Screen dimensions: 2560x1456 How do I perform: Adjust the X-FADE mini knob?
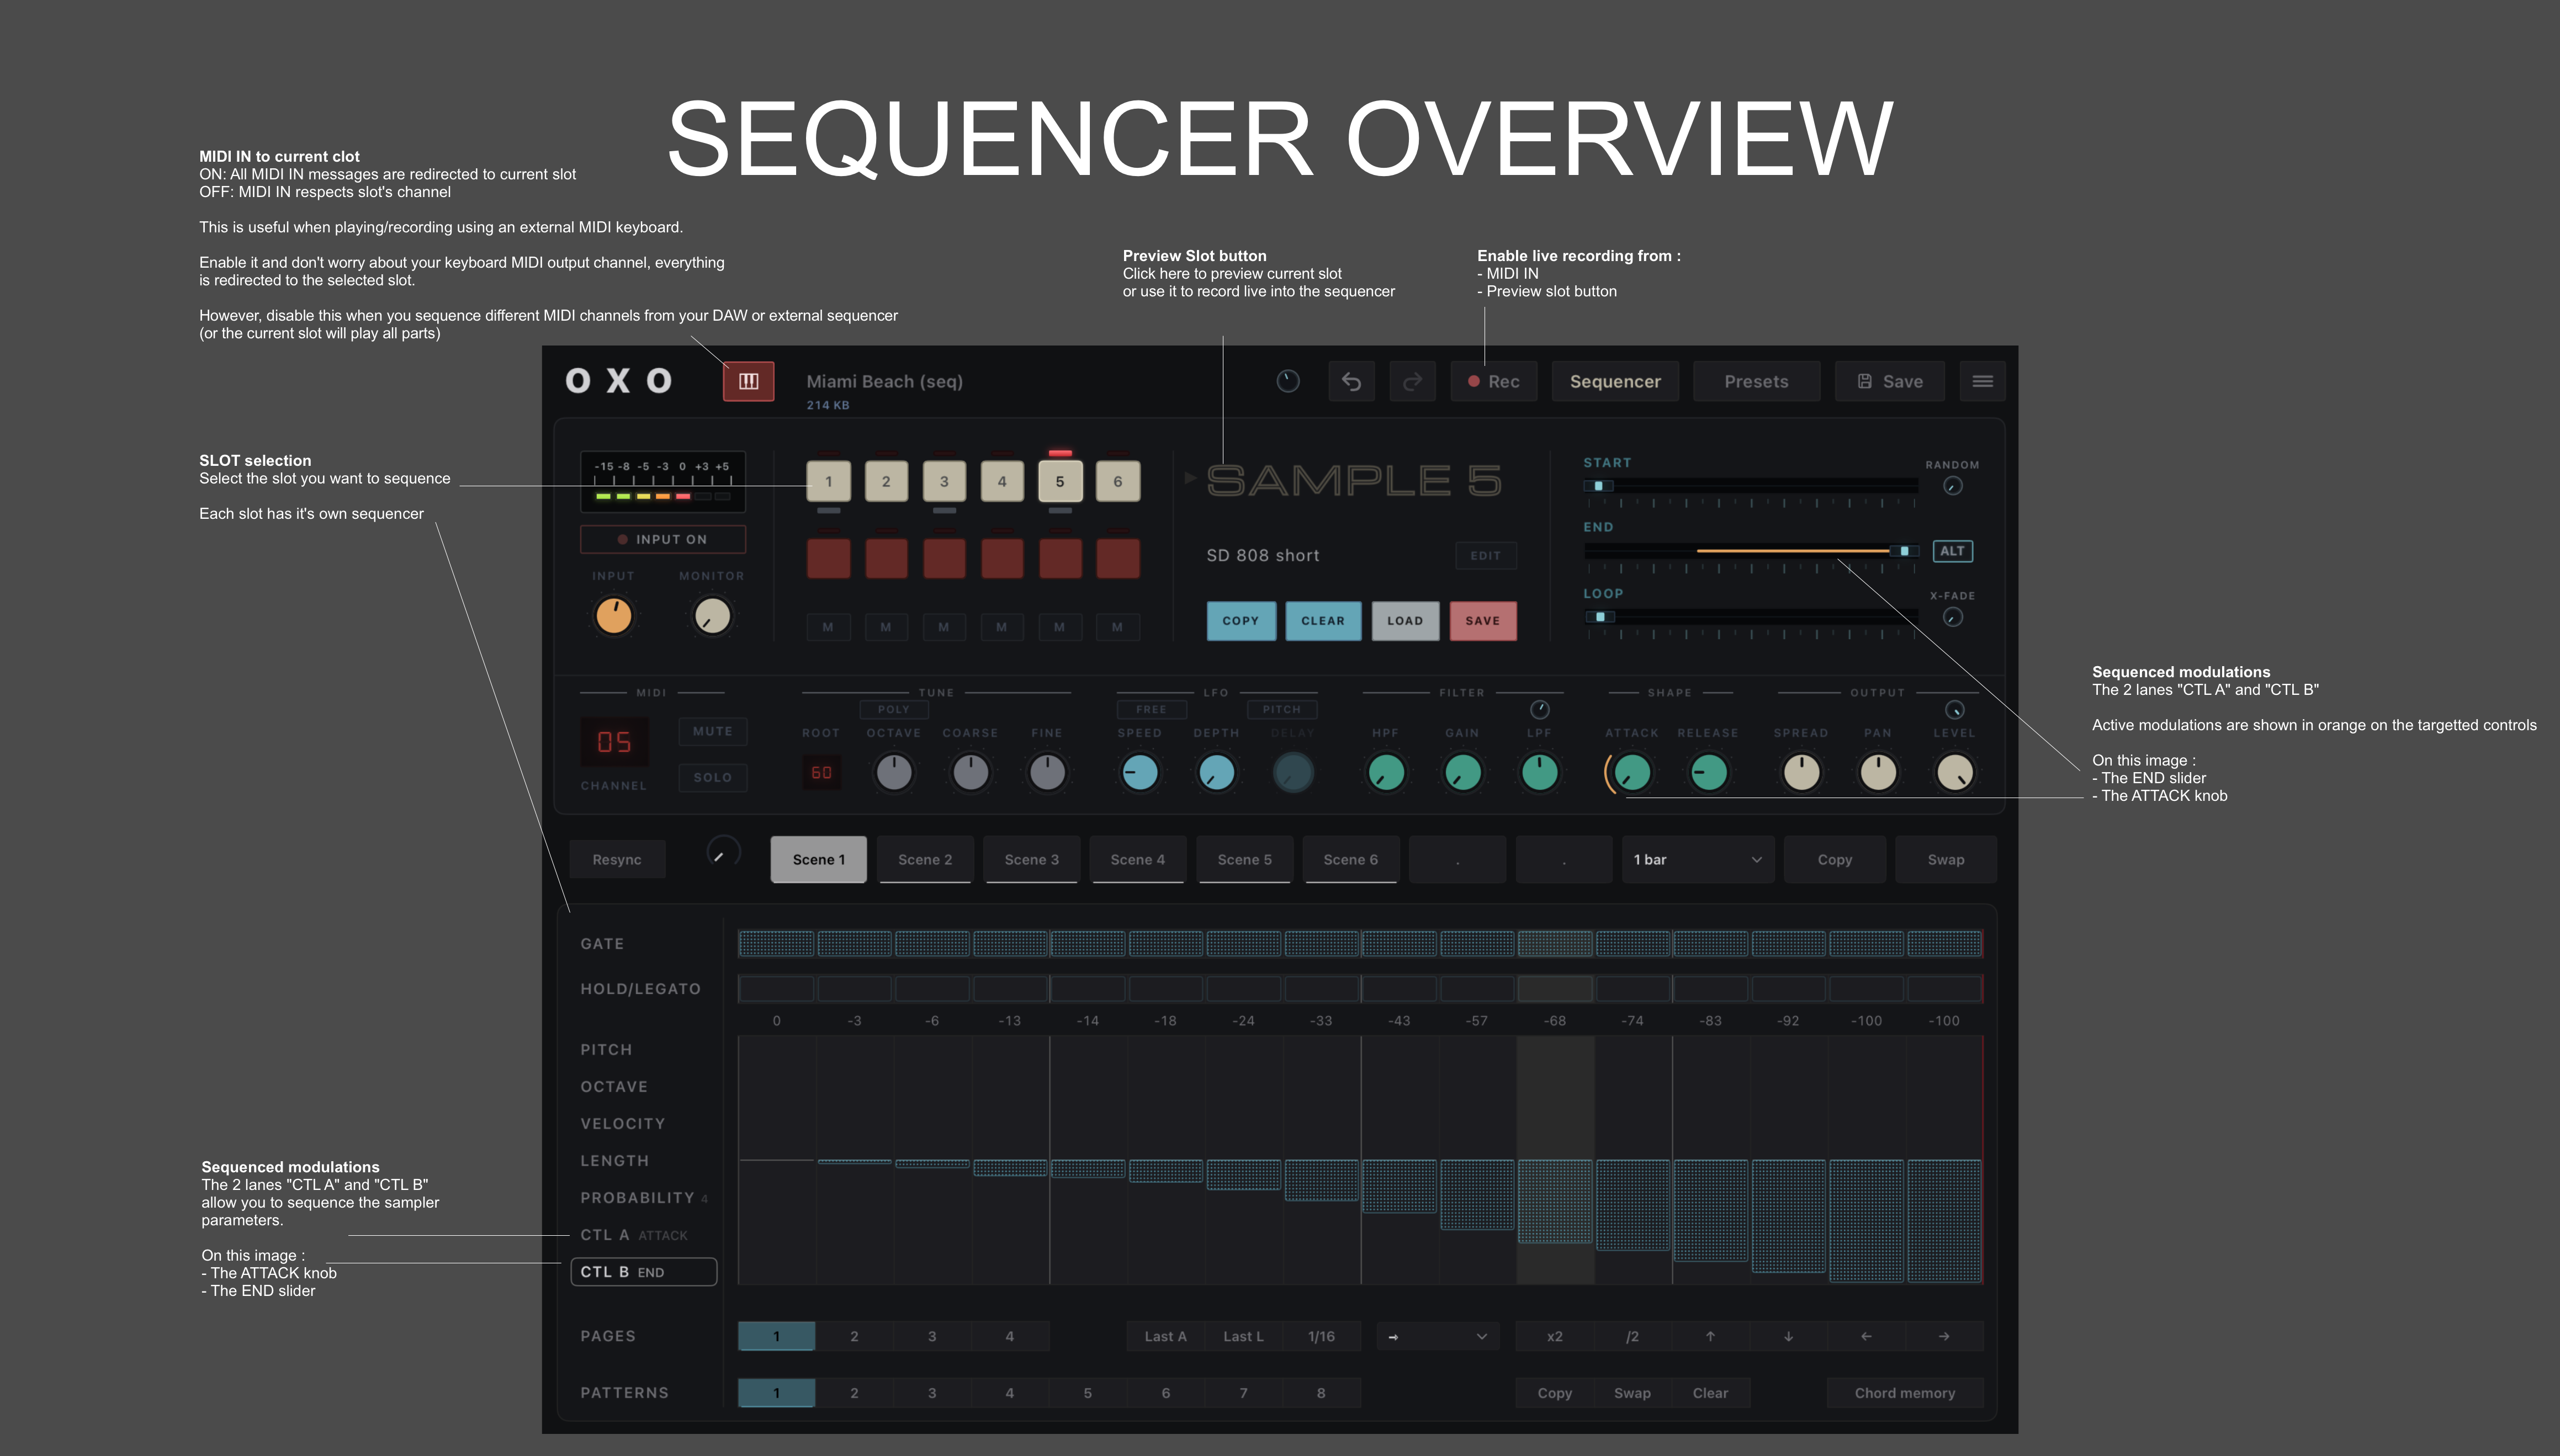(1952, 617)
